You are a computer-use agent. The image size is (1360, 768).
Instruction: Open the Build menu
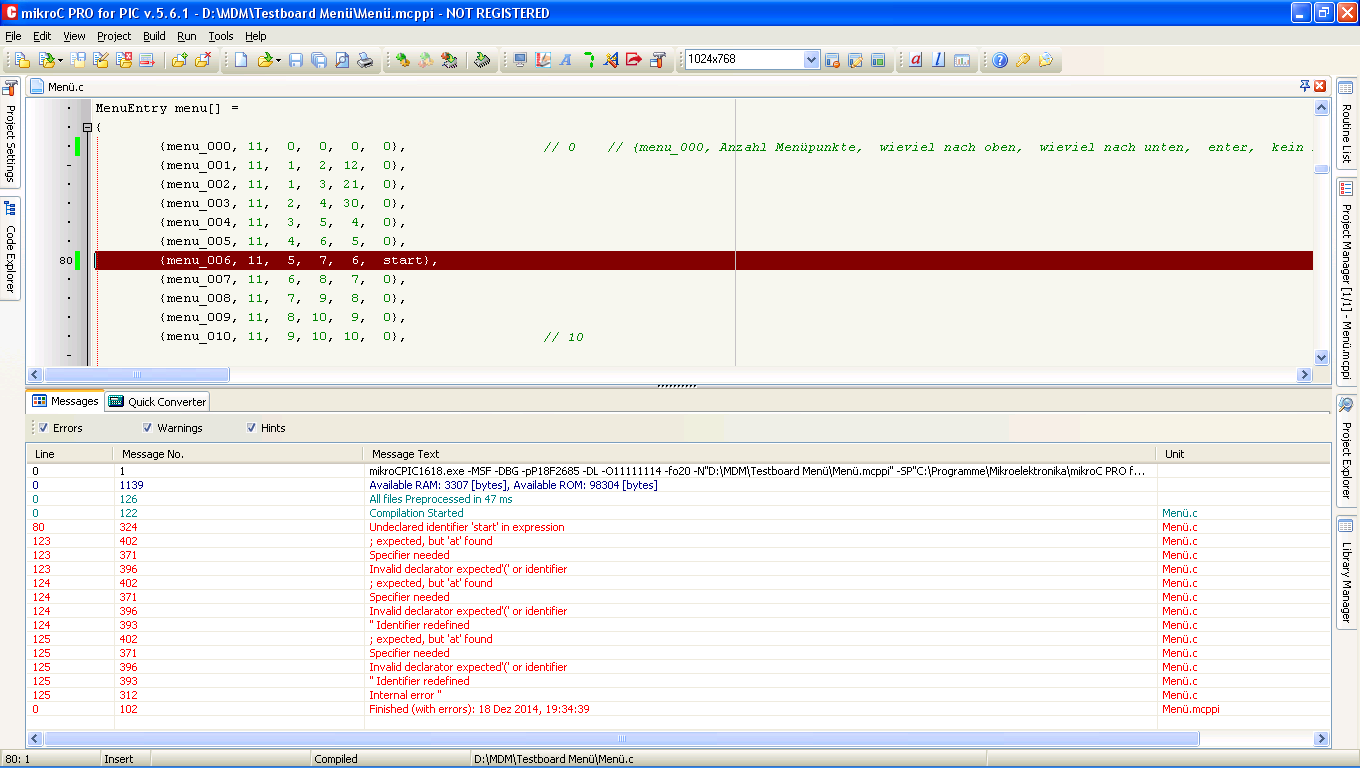[x=154, y=36]
